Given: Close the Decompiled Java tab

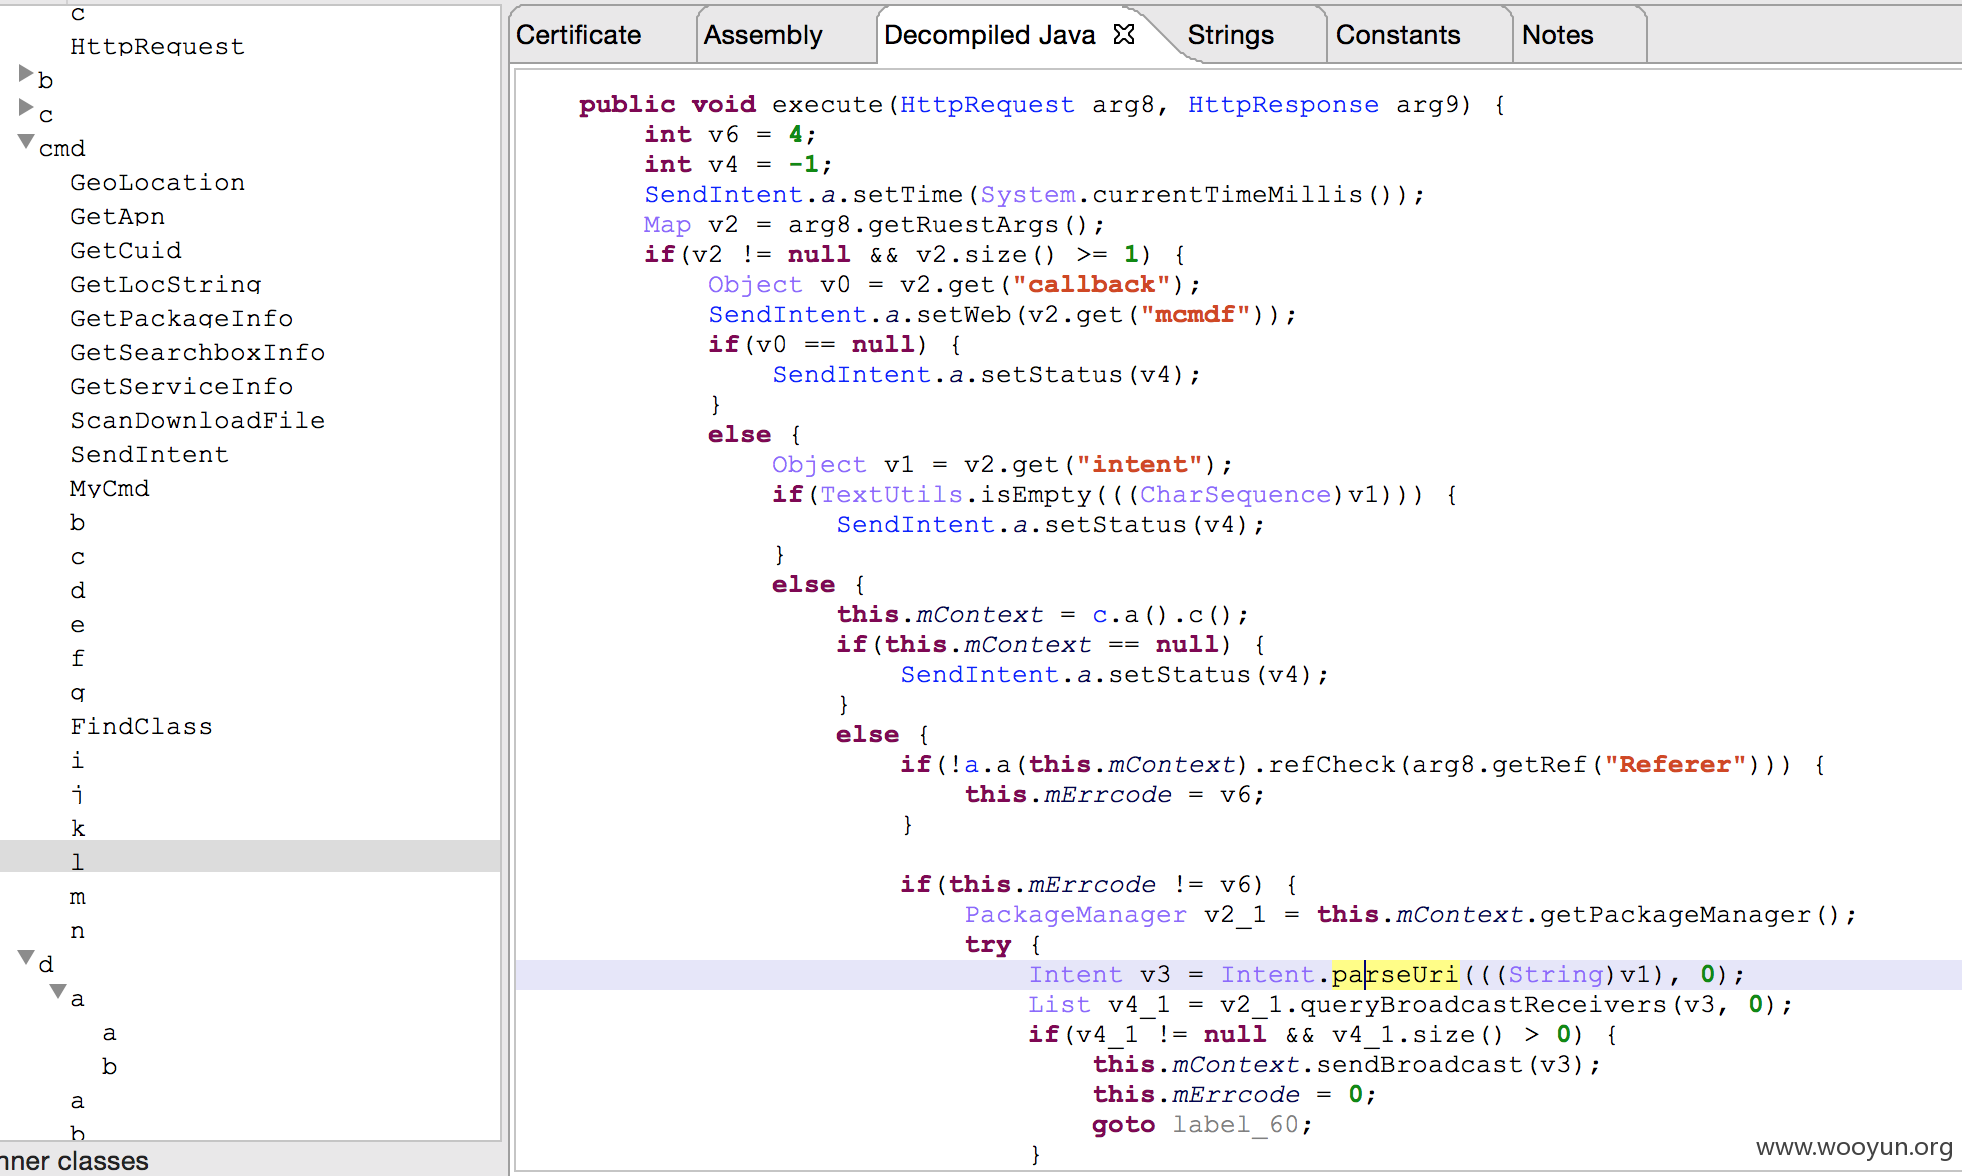Looking at the screenshot, I should [1124, 34].
